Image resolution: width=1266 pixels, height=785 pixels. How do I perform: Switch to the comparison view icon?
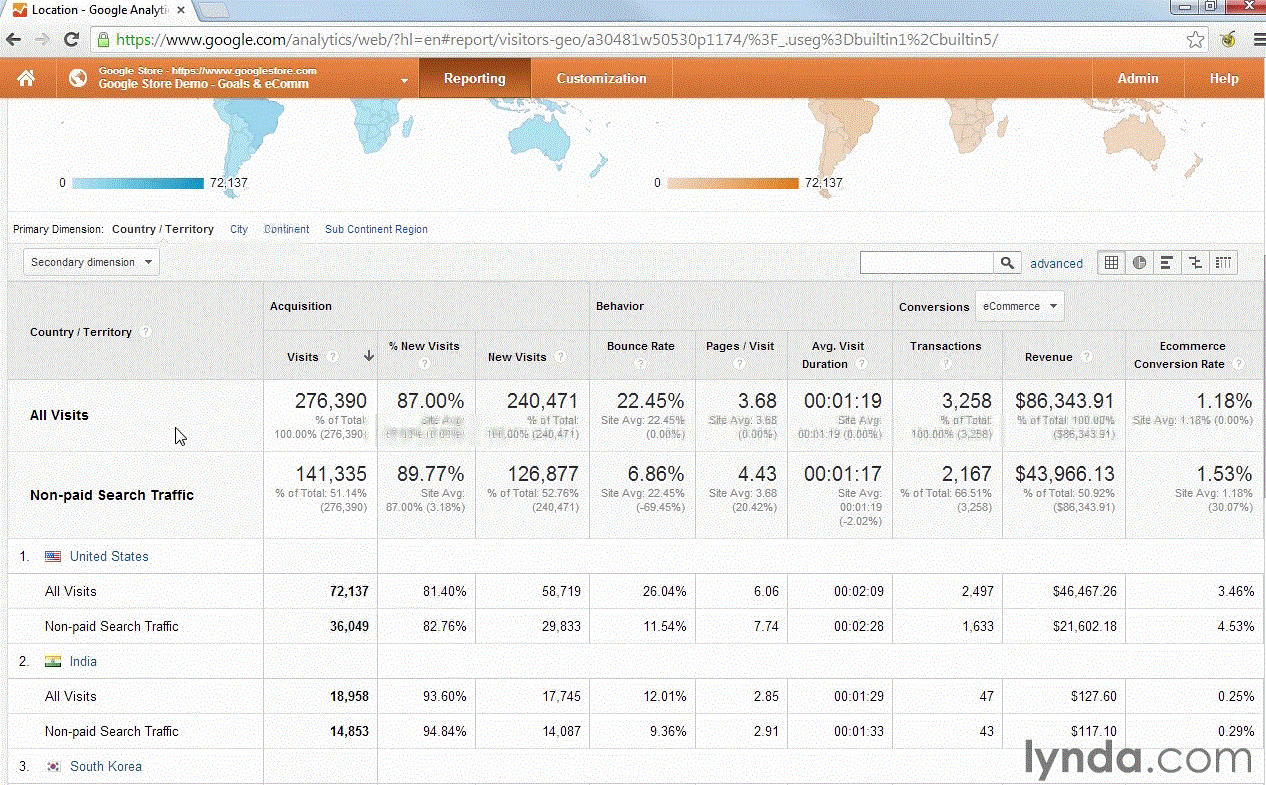(x=1195, y=263)
